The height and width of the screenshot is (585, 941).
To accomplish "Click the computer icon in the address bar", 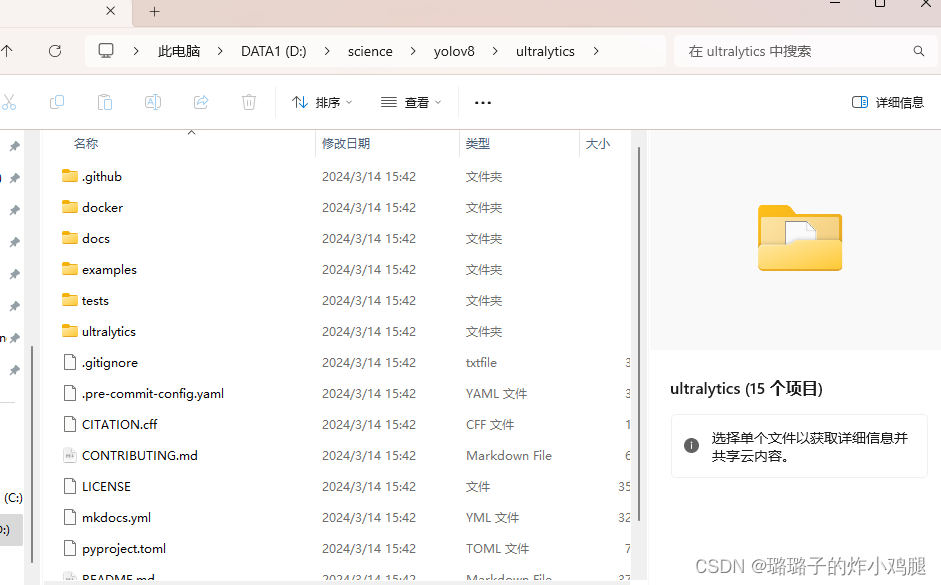I will click(106, 51).
